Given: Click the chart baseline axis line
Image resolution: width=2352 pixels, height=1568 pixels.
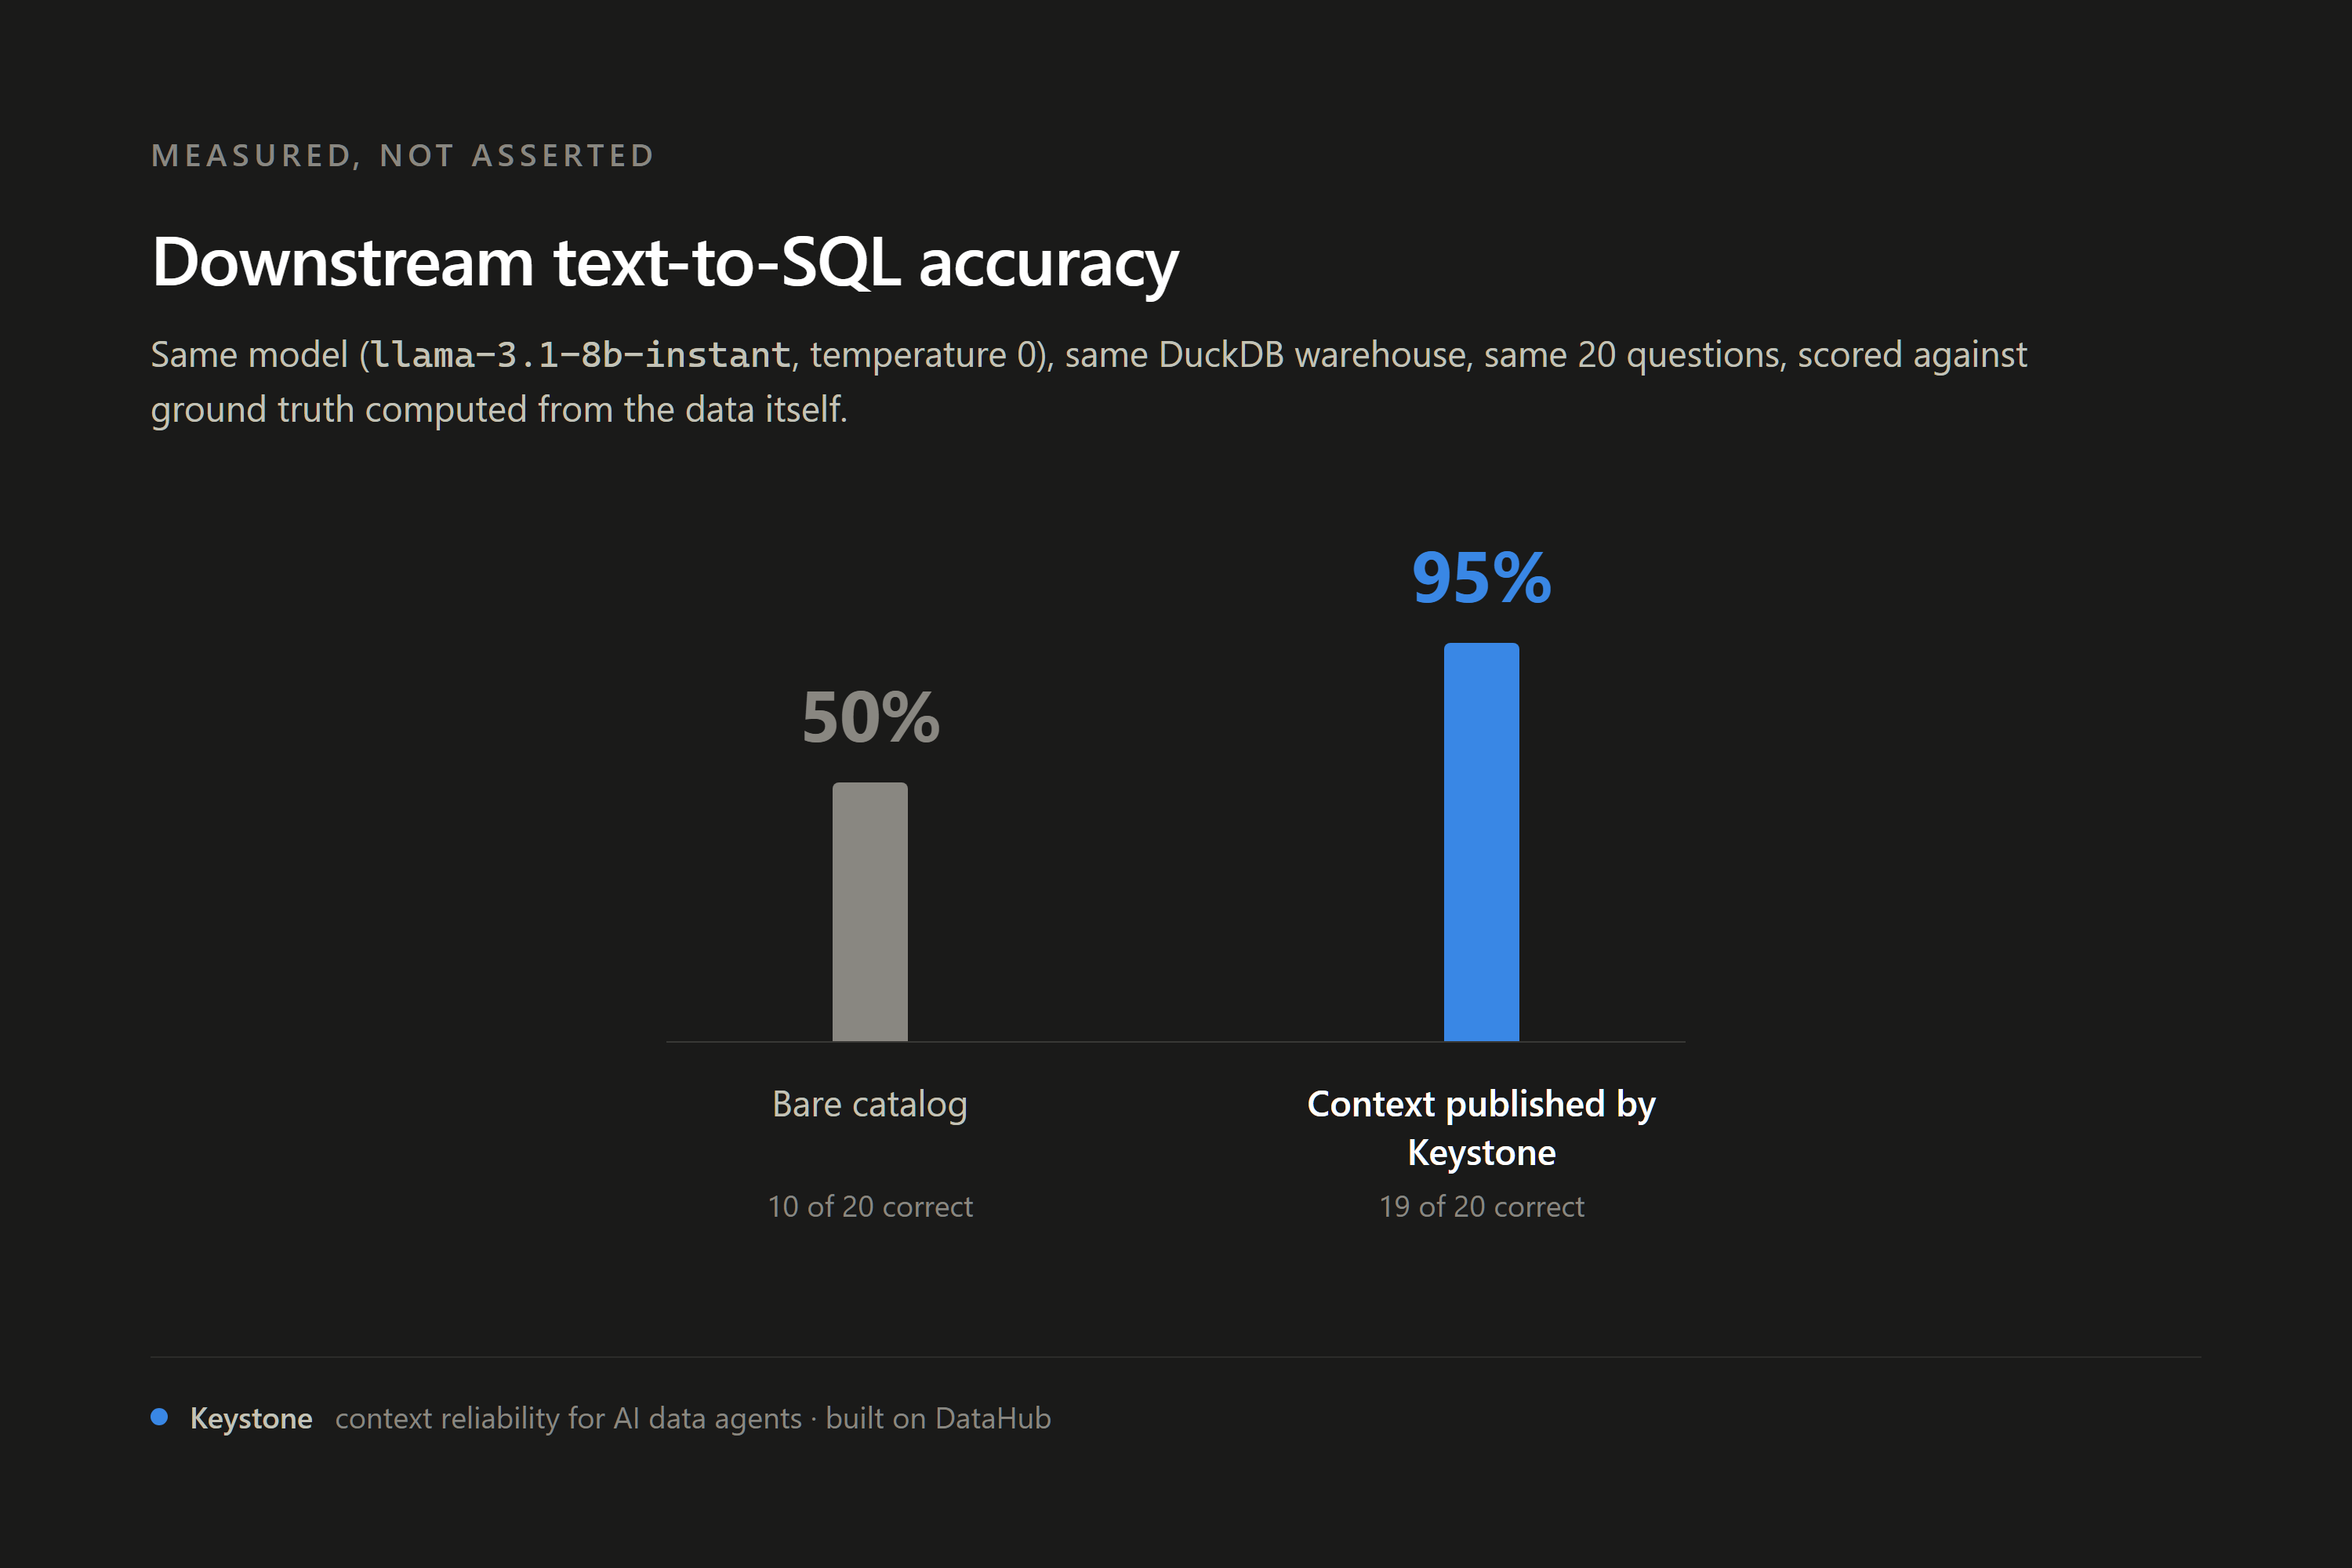Looking at the screenshot, I should pyautogui.click(x=1175, y=1042).
